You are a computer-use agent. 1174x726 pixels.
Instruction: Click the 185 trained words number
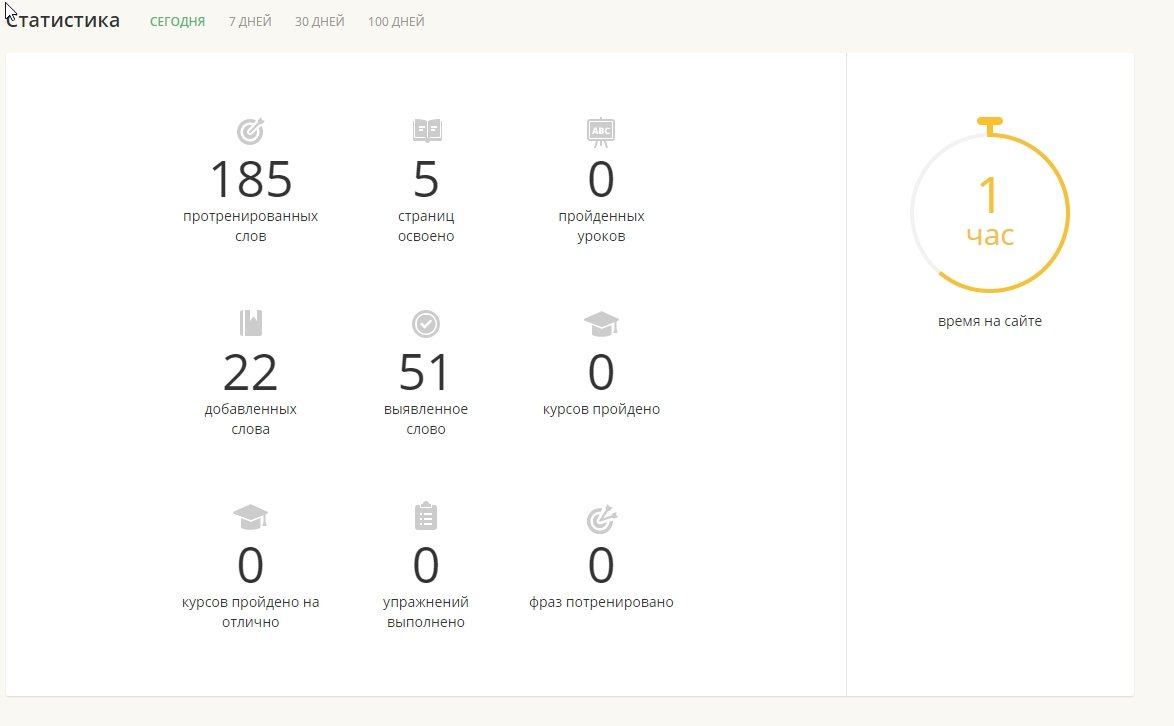pos(250,180)
